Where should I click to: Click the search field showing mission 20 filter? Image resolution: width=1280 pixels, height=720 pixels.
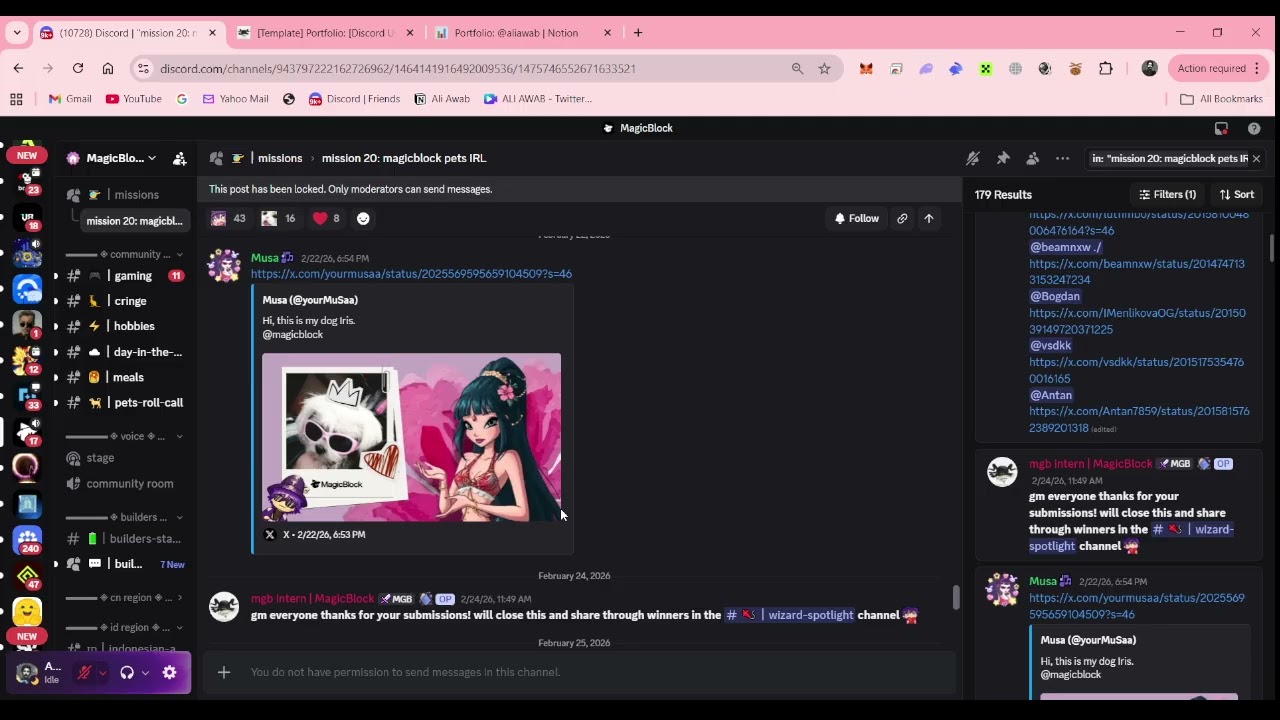[1168, 158]
